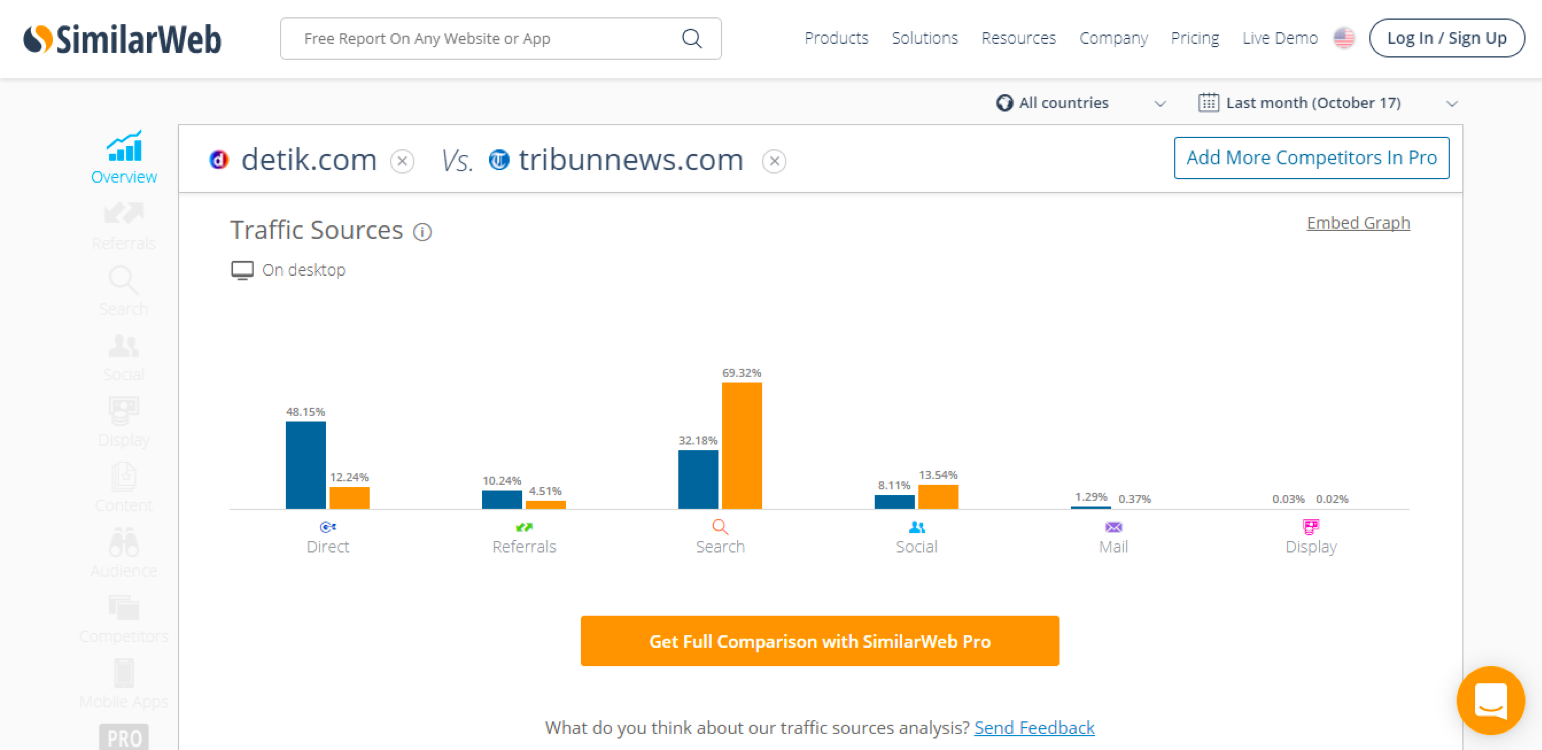Go to the Audience sidebar section

(x=124, y=554)
